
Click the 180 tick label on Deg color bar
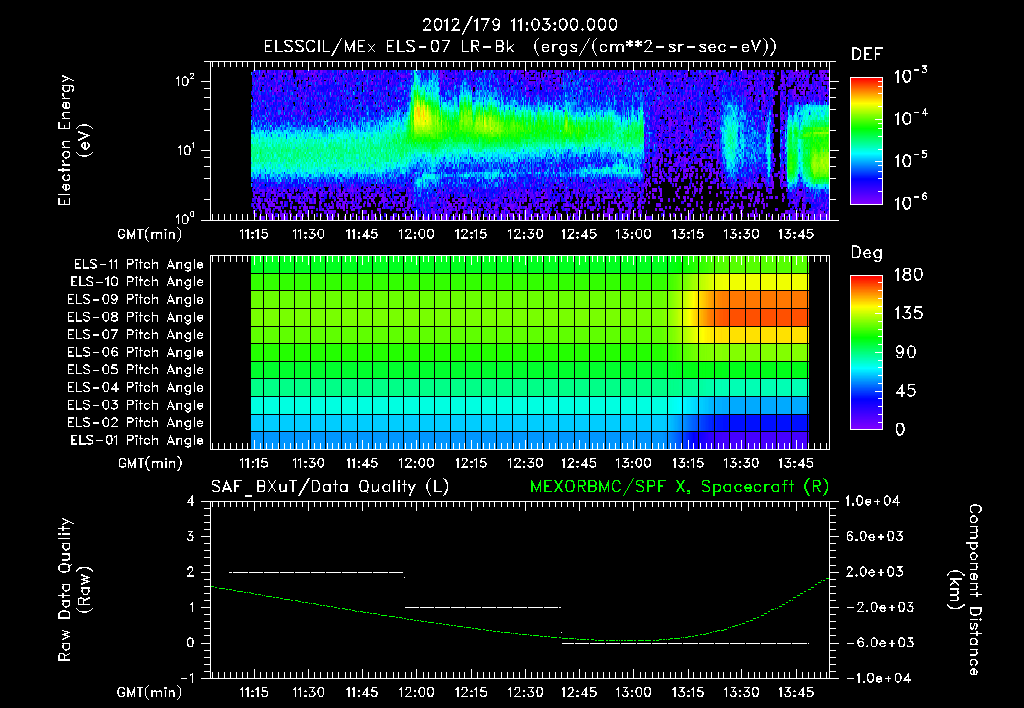(x=908, y=275)
